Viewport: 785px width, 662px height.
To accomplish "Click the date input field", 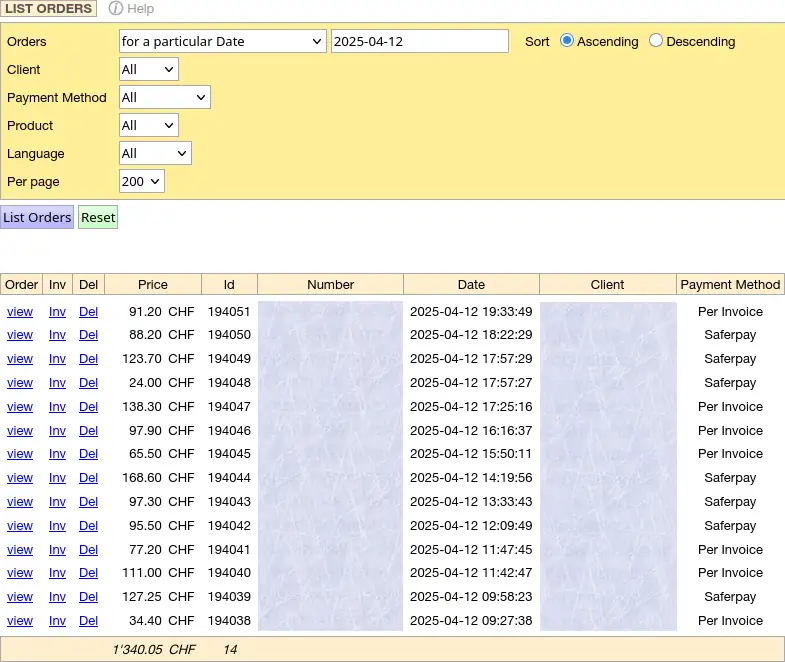I will click(x=419, y=41).
